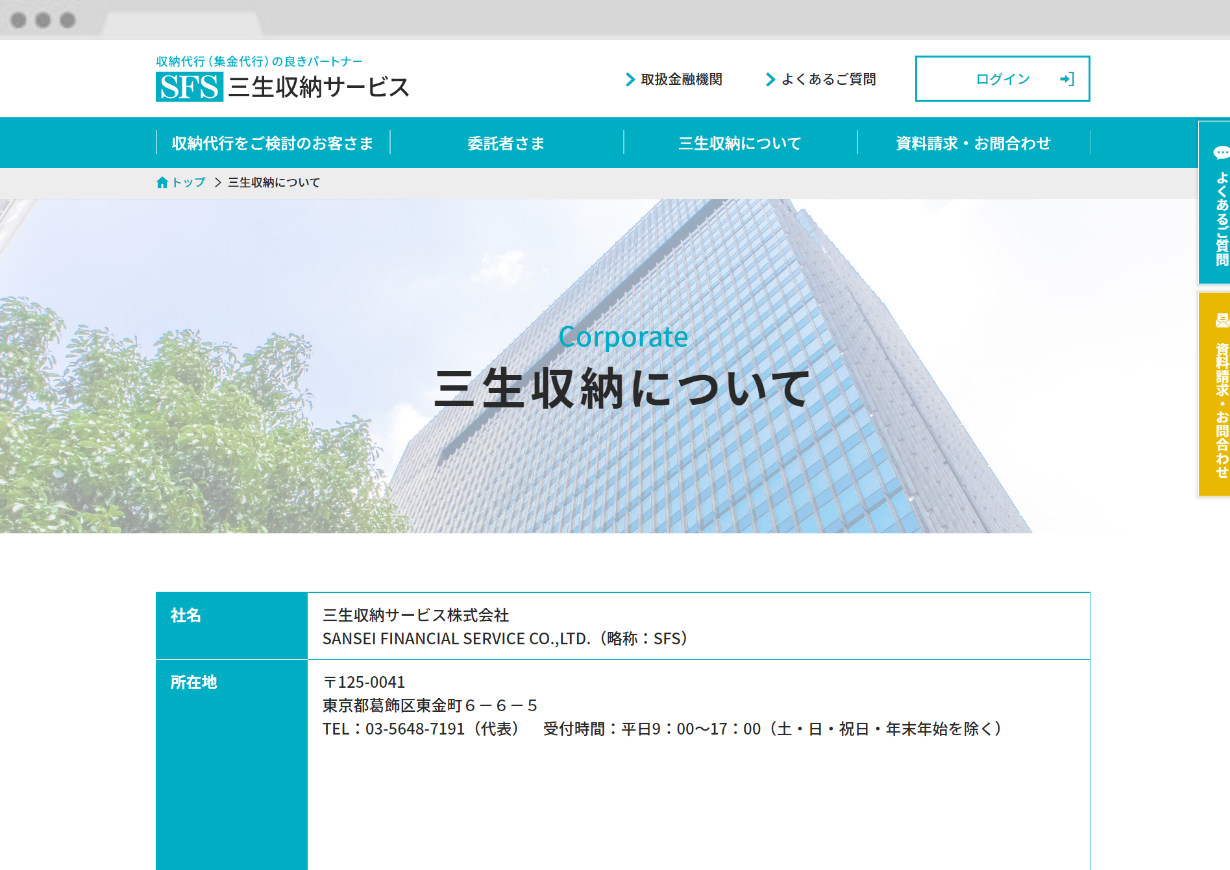Viewport: 1230px width, 870px height.
Task: Click the icon on yellow 資料請求 side tab
Action: tap(1221, 320)
